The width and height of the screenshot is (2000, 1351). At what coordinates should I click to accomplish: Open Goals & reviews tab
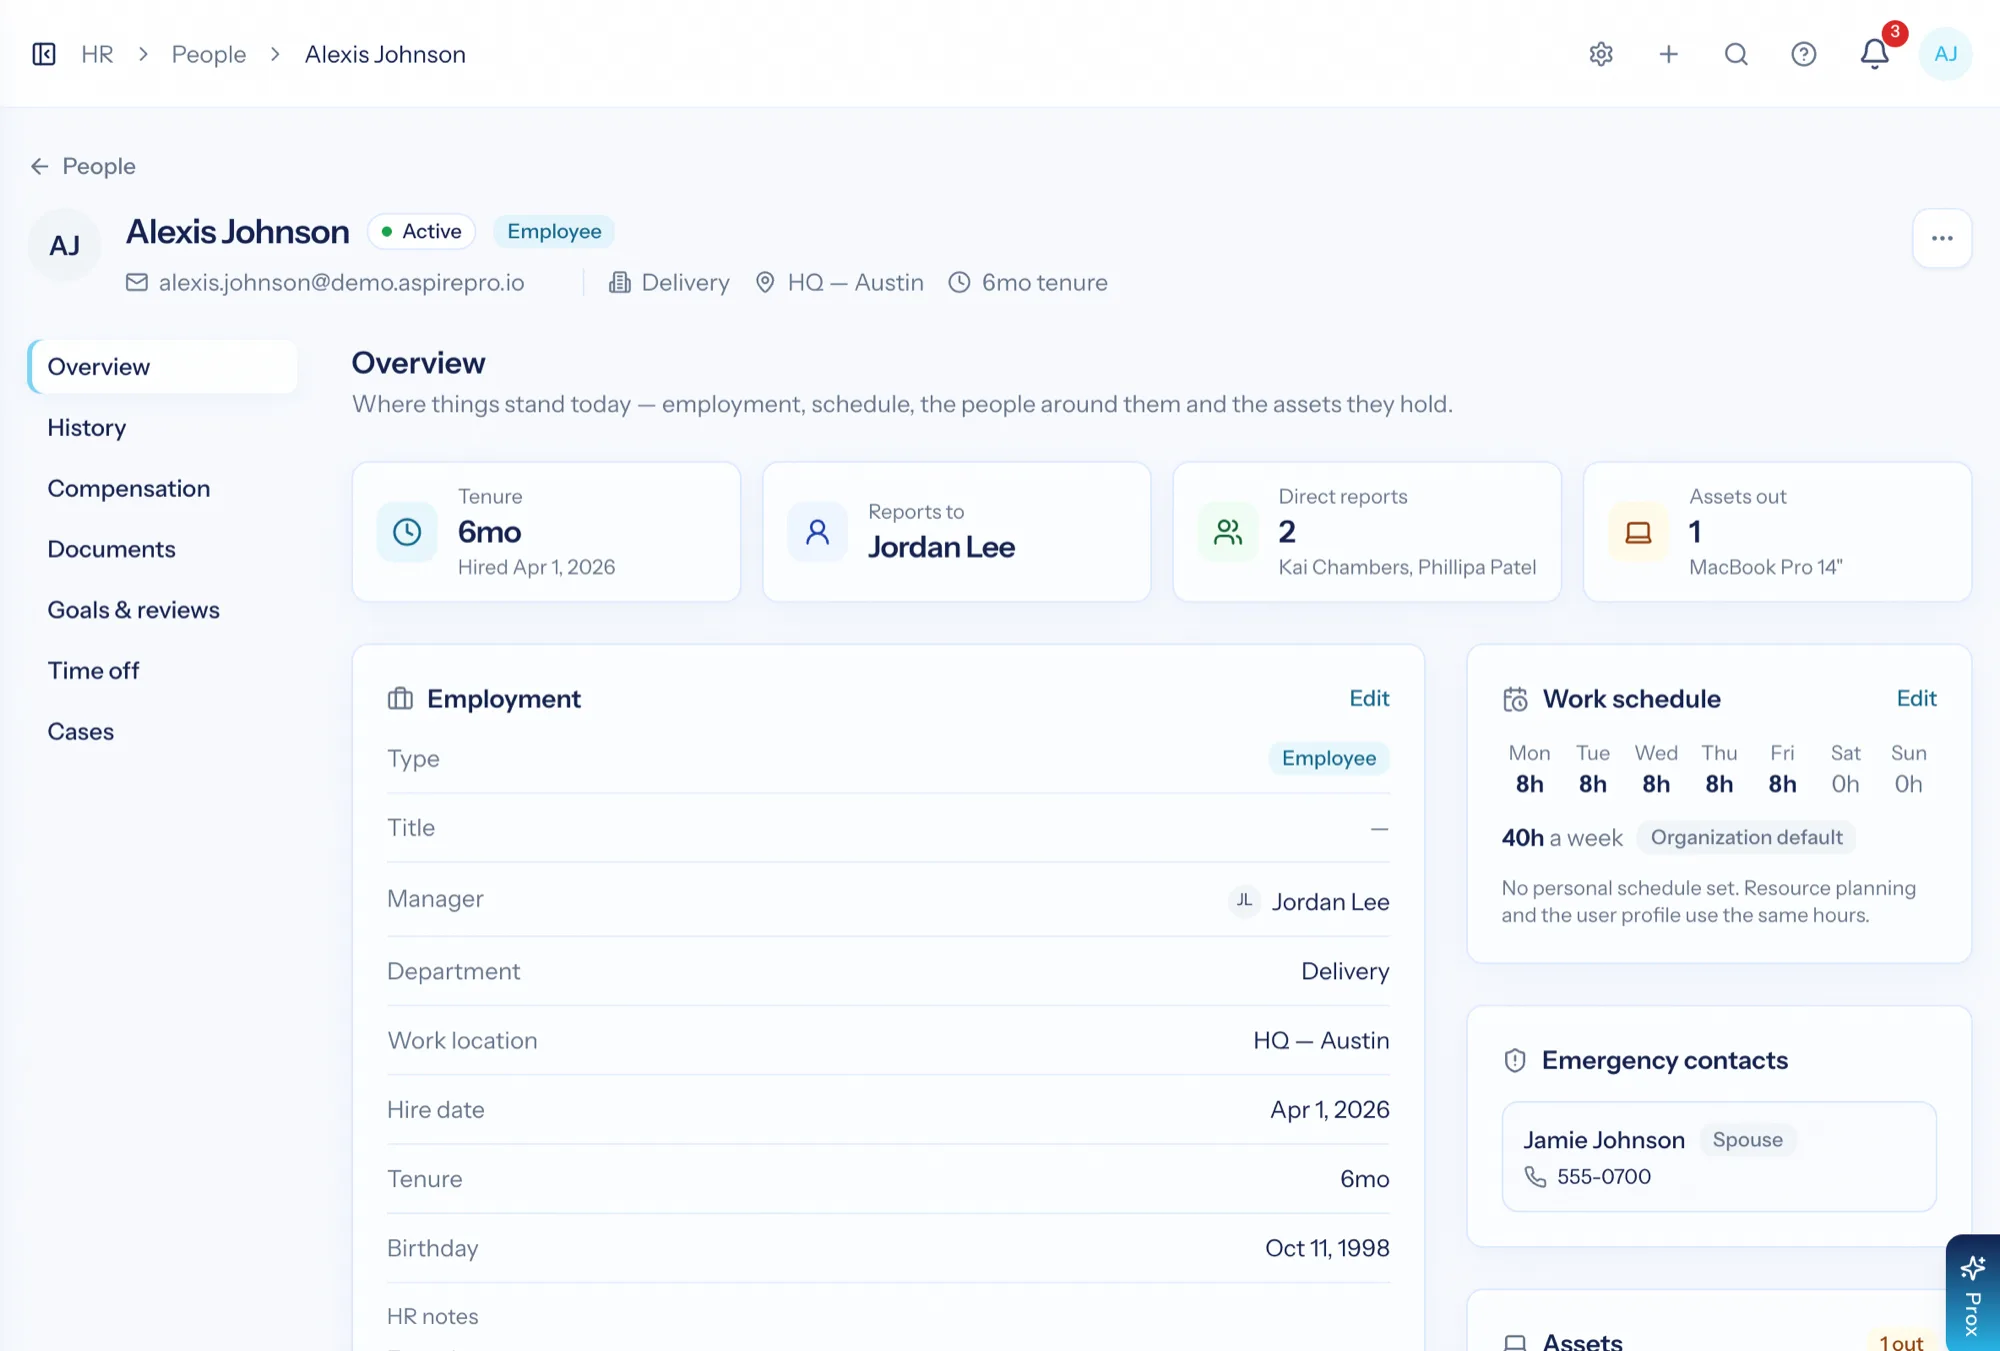pos(163,610)
